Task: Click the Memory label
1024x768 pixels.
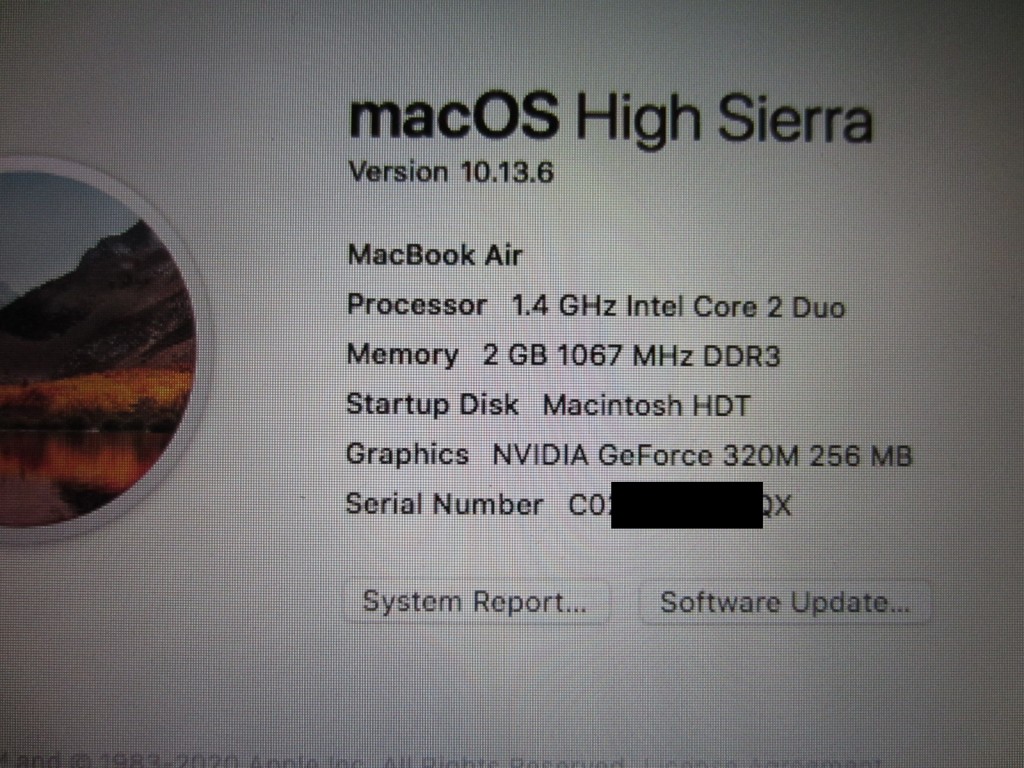Action: (402, 355)
